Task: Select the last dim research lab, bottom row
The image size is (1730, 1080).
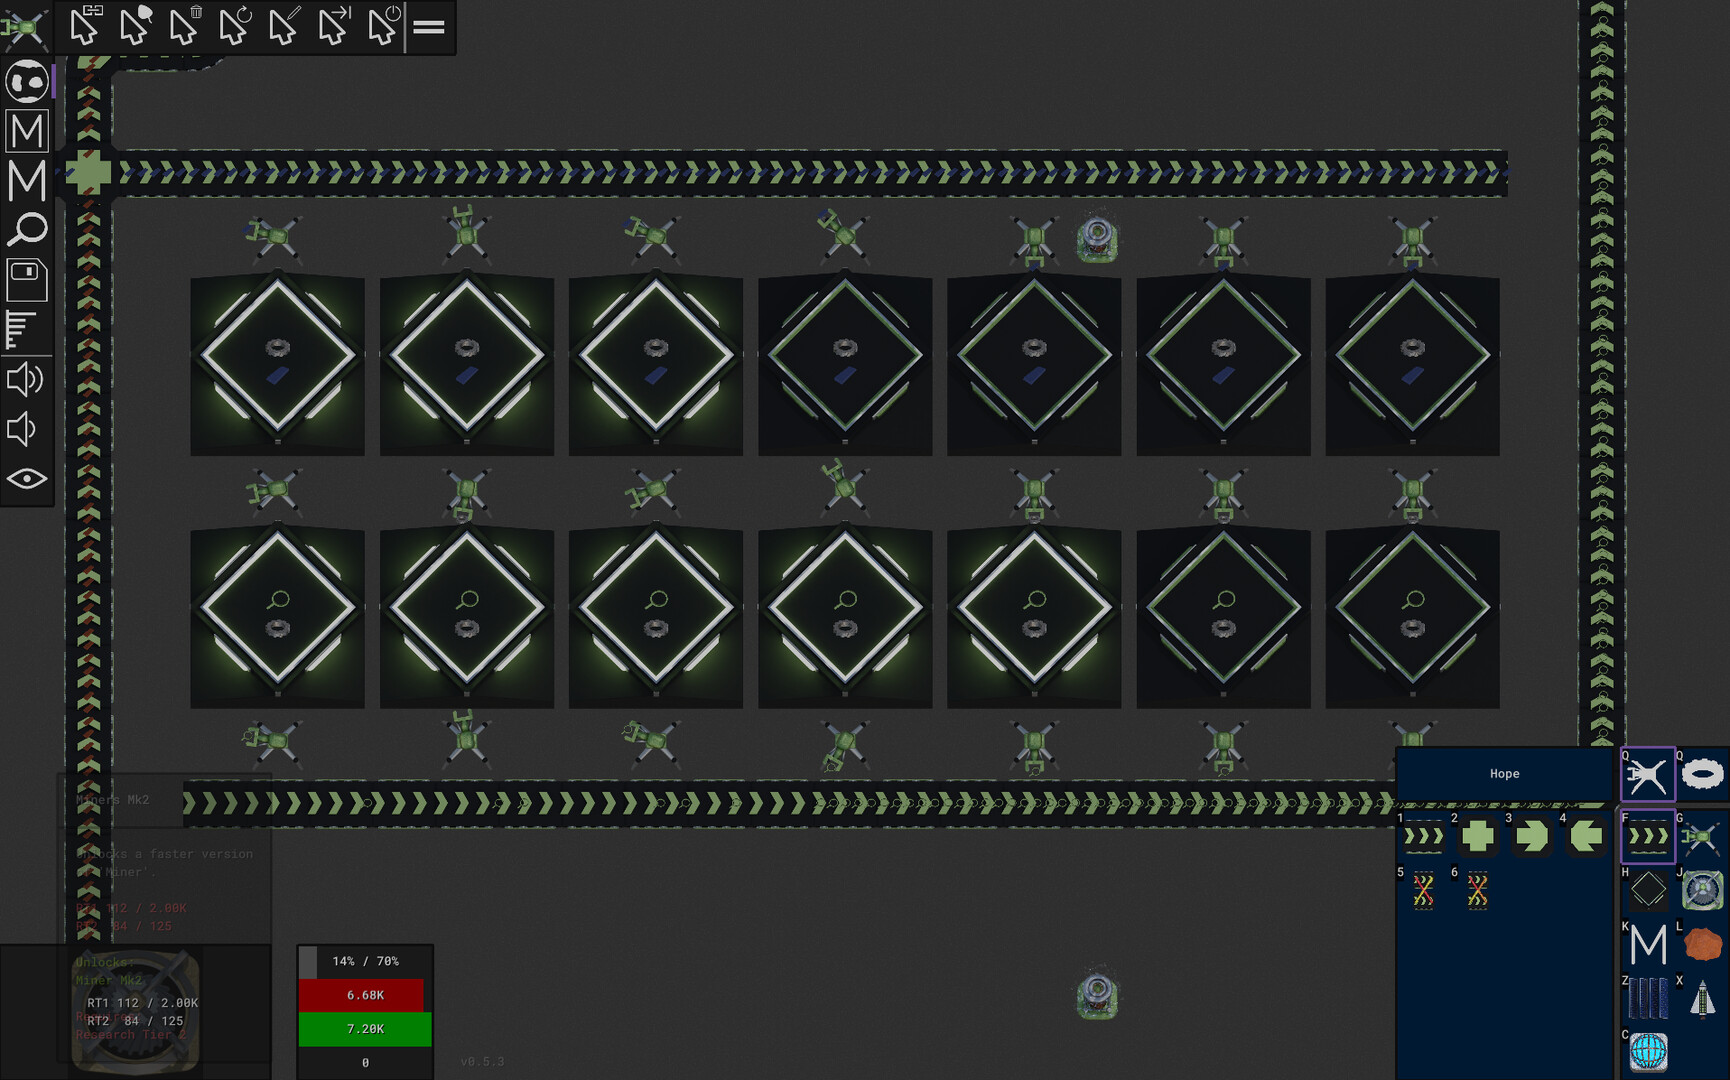Action: click(1412, 616)
